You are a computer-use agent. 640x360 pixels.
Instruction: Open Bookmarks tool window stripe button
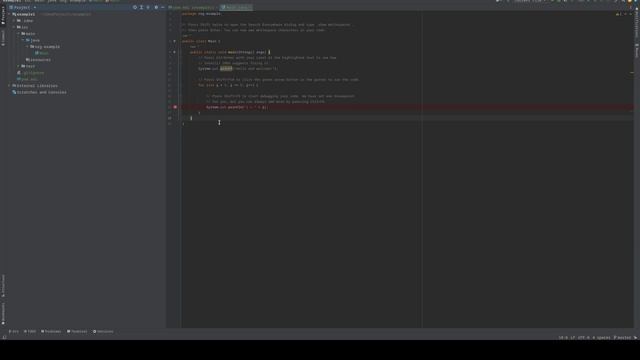(3, 313)
